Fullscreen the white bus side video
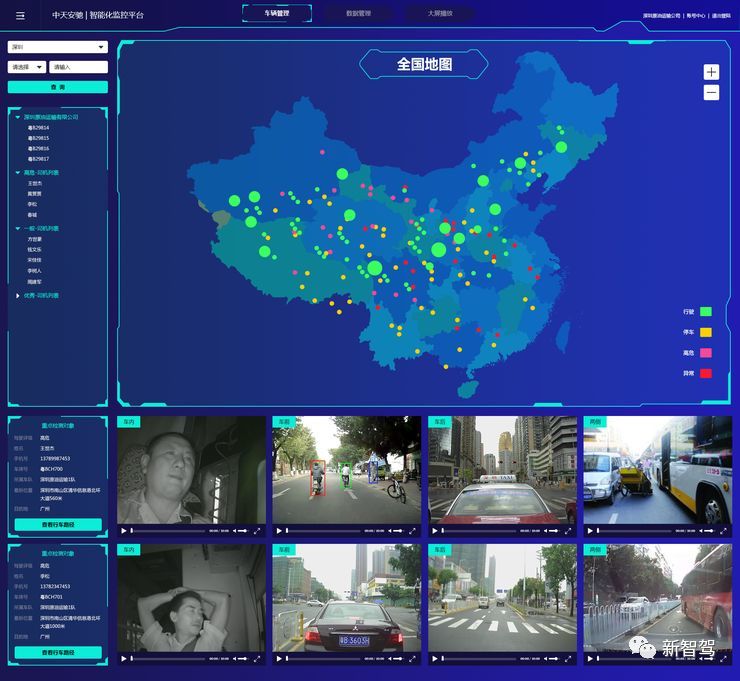This screenshot has width=740, height=681. pos(723,531)
